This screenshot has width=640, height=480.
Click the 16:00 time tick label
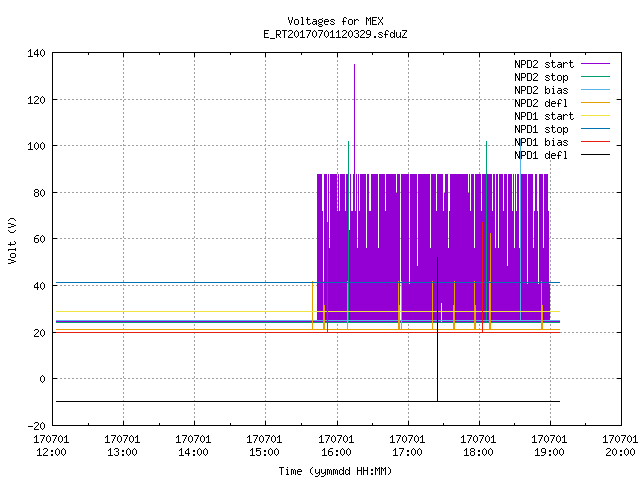click(336, 452)
